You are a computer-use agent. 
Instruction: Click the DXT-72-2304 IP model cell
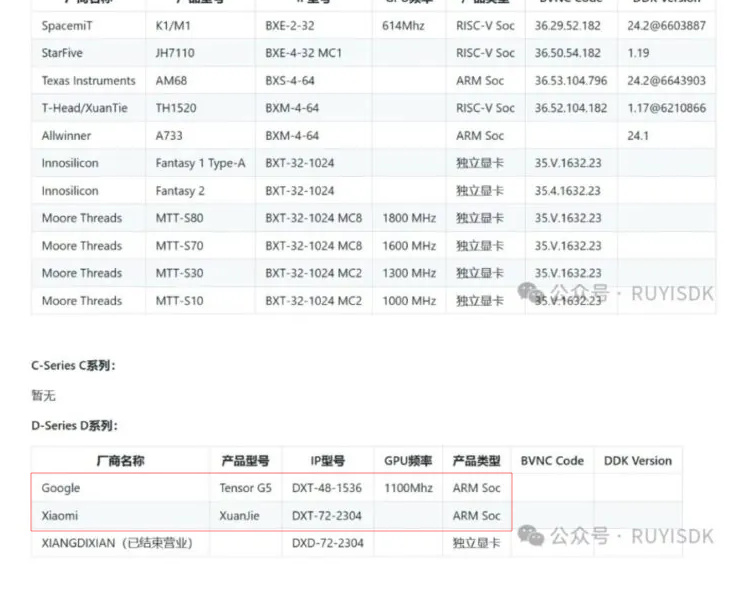327,516
